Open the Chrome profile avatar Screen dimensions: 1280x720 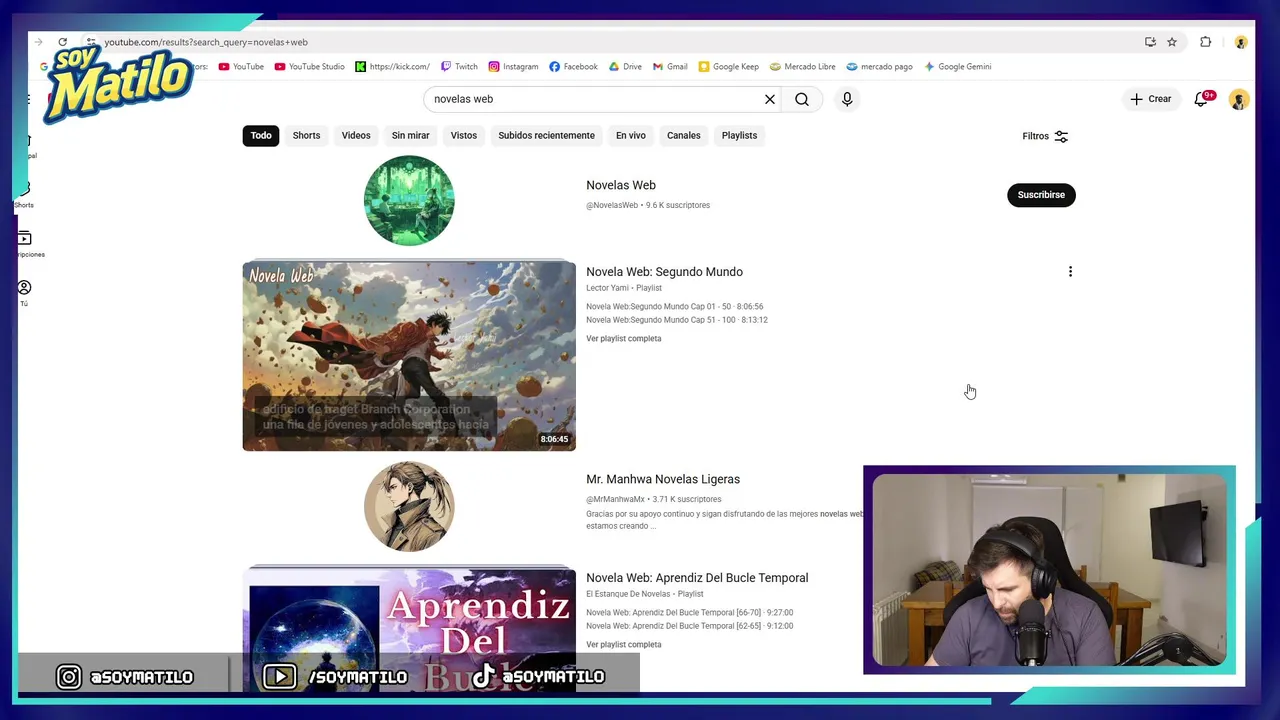pyautogui.click(x=1240, y=42)
